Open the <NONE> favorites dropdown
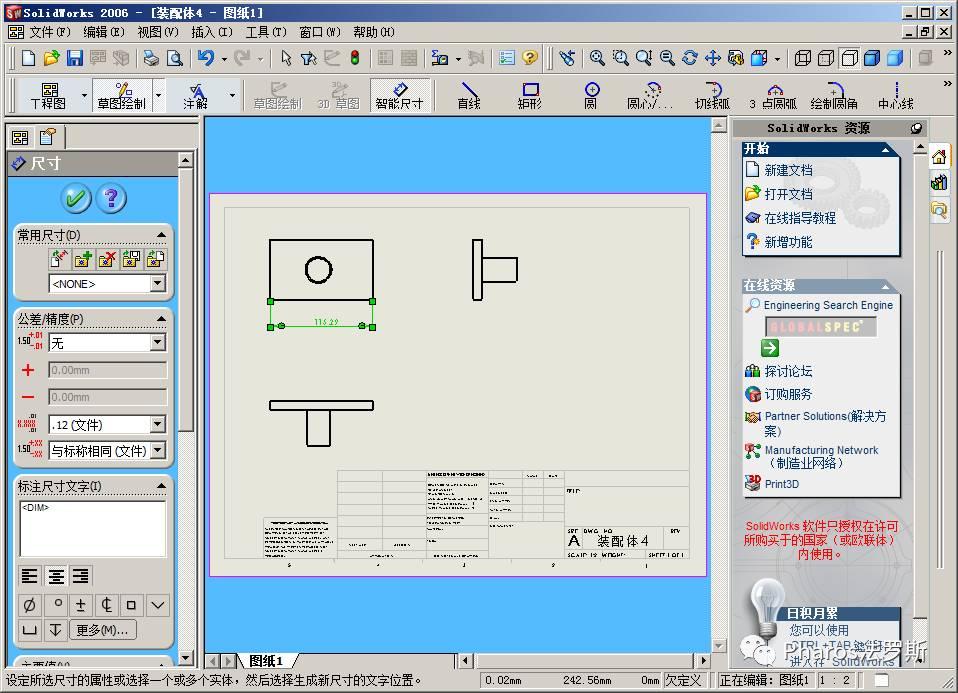 point(157,284)
